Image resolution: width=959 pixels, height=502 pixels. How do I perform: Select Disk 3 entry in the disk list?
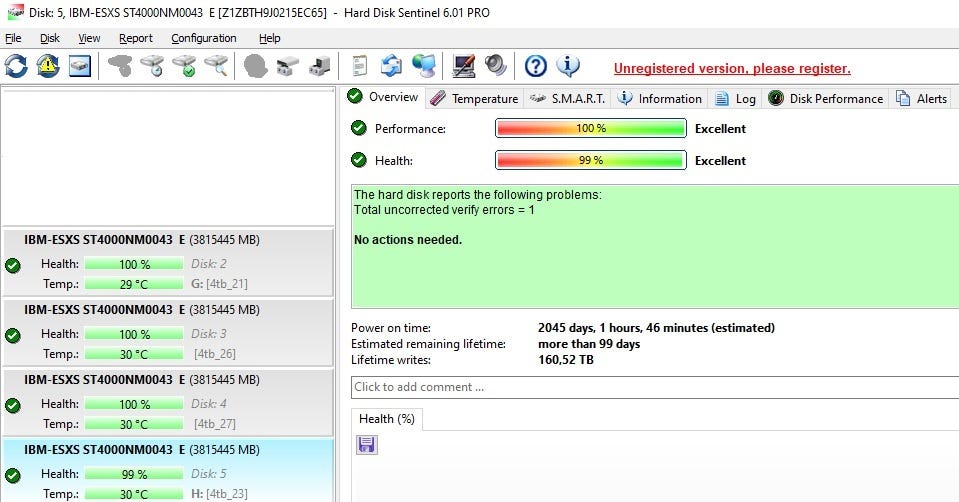[168, 332]
